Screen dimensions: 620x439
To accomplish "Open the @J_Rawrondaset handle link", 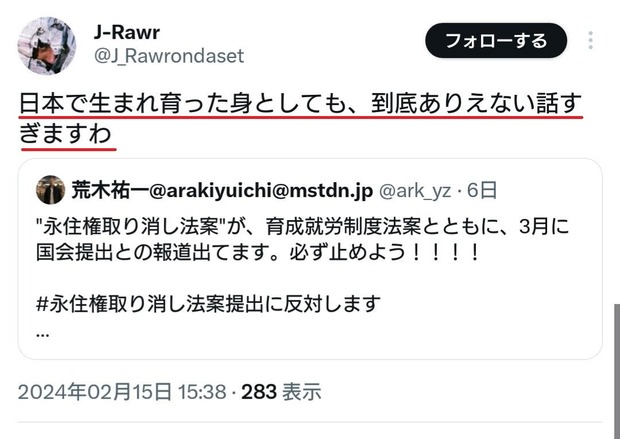I will [169, 56].
